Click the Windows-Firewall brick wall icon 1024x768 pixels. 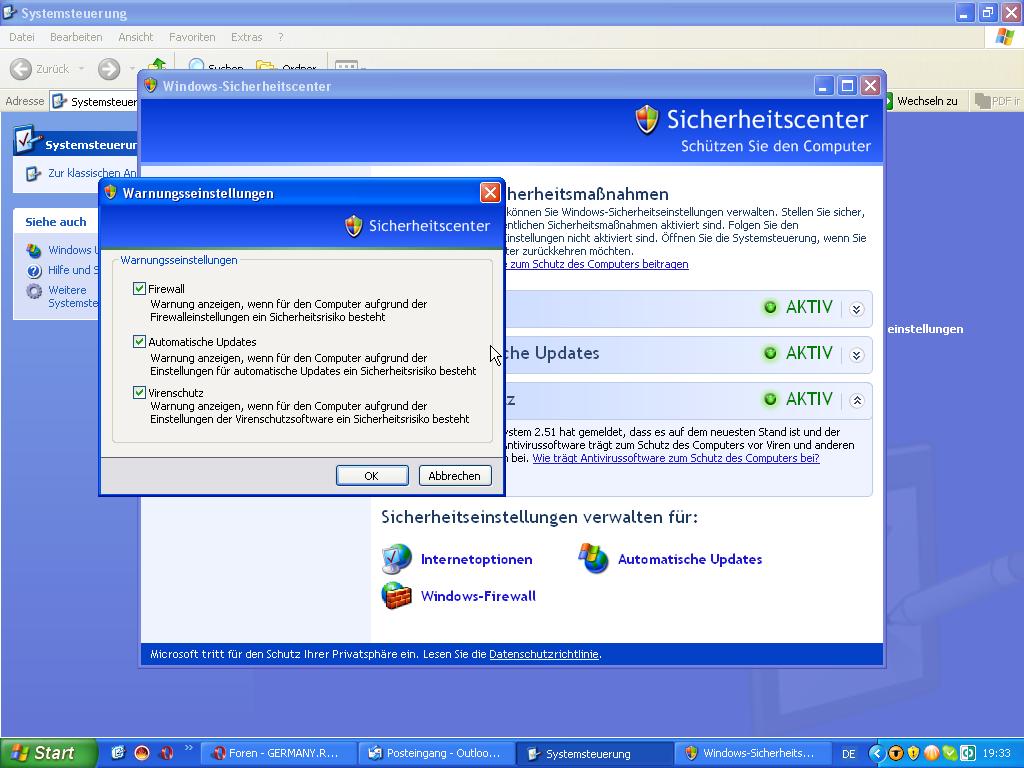click(396, 596)
